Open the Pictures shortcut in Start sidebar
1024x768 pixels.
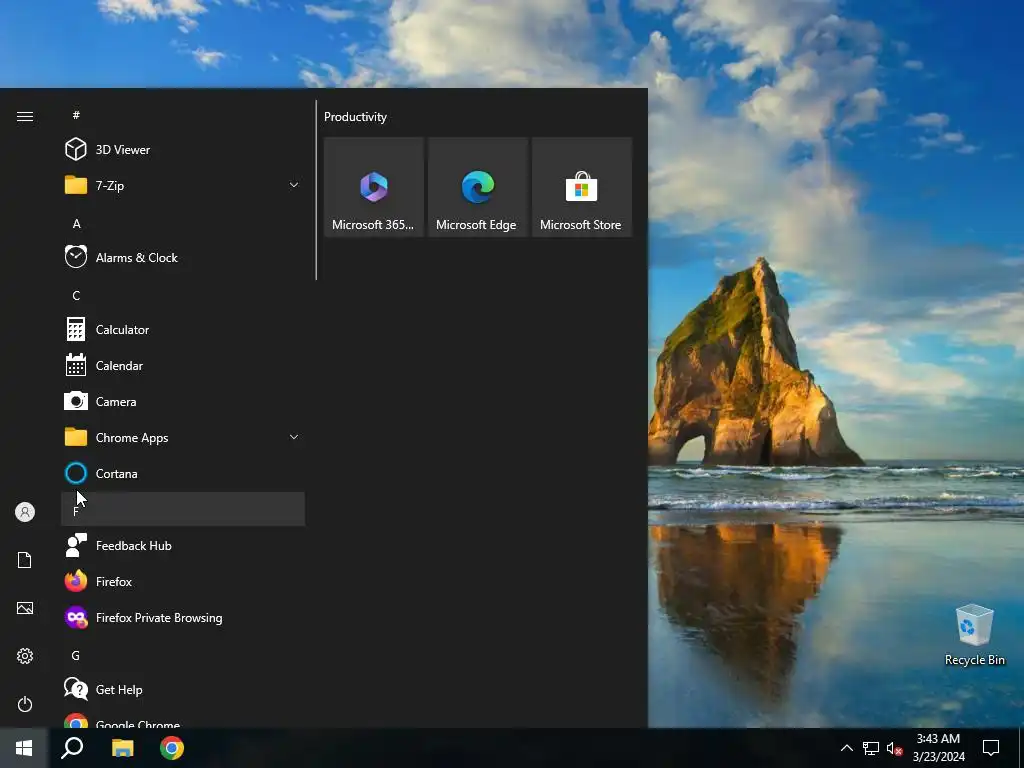[25, 608]
